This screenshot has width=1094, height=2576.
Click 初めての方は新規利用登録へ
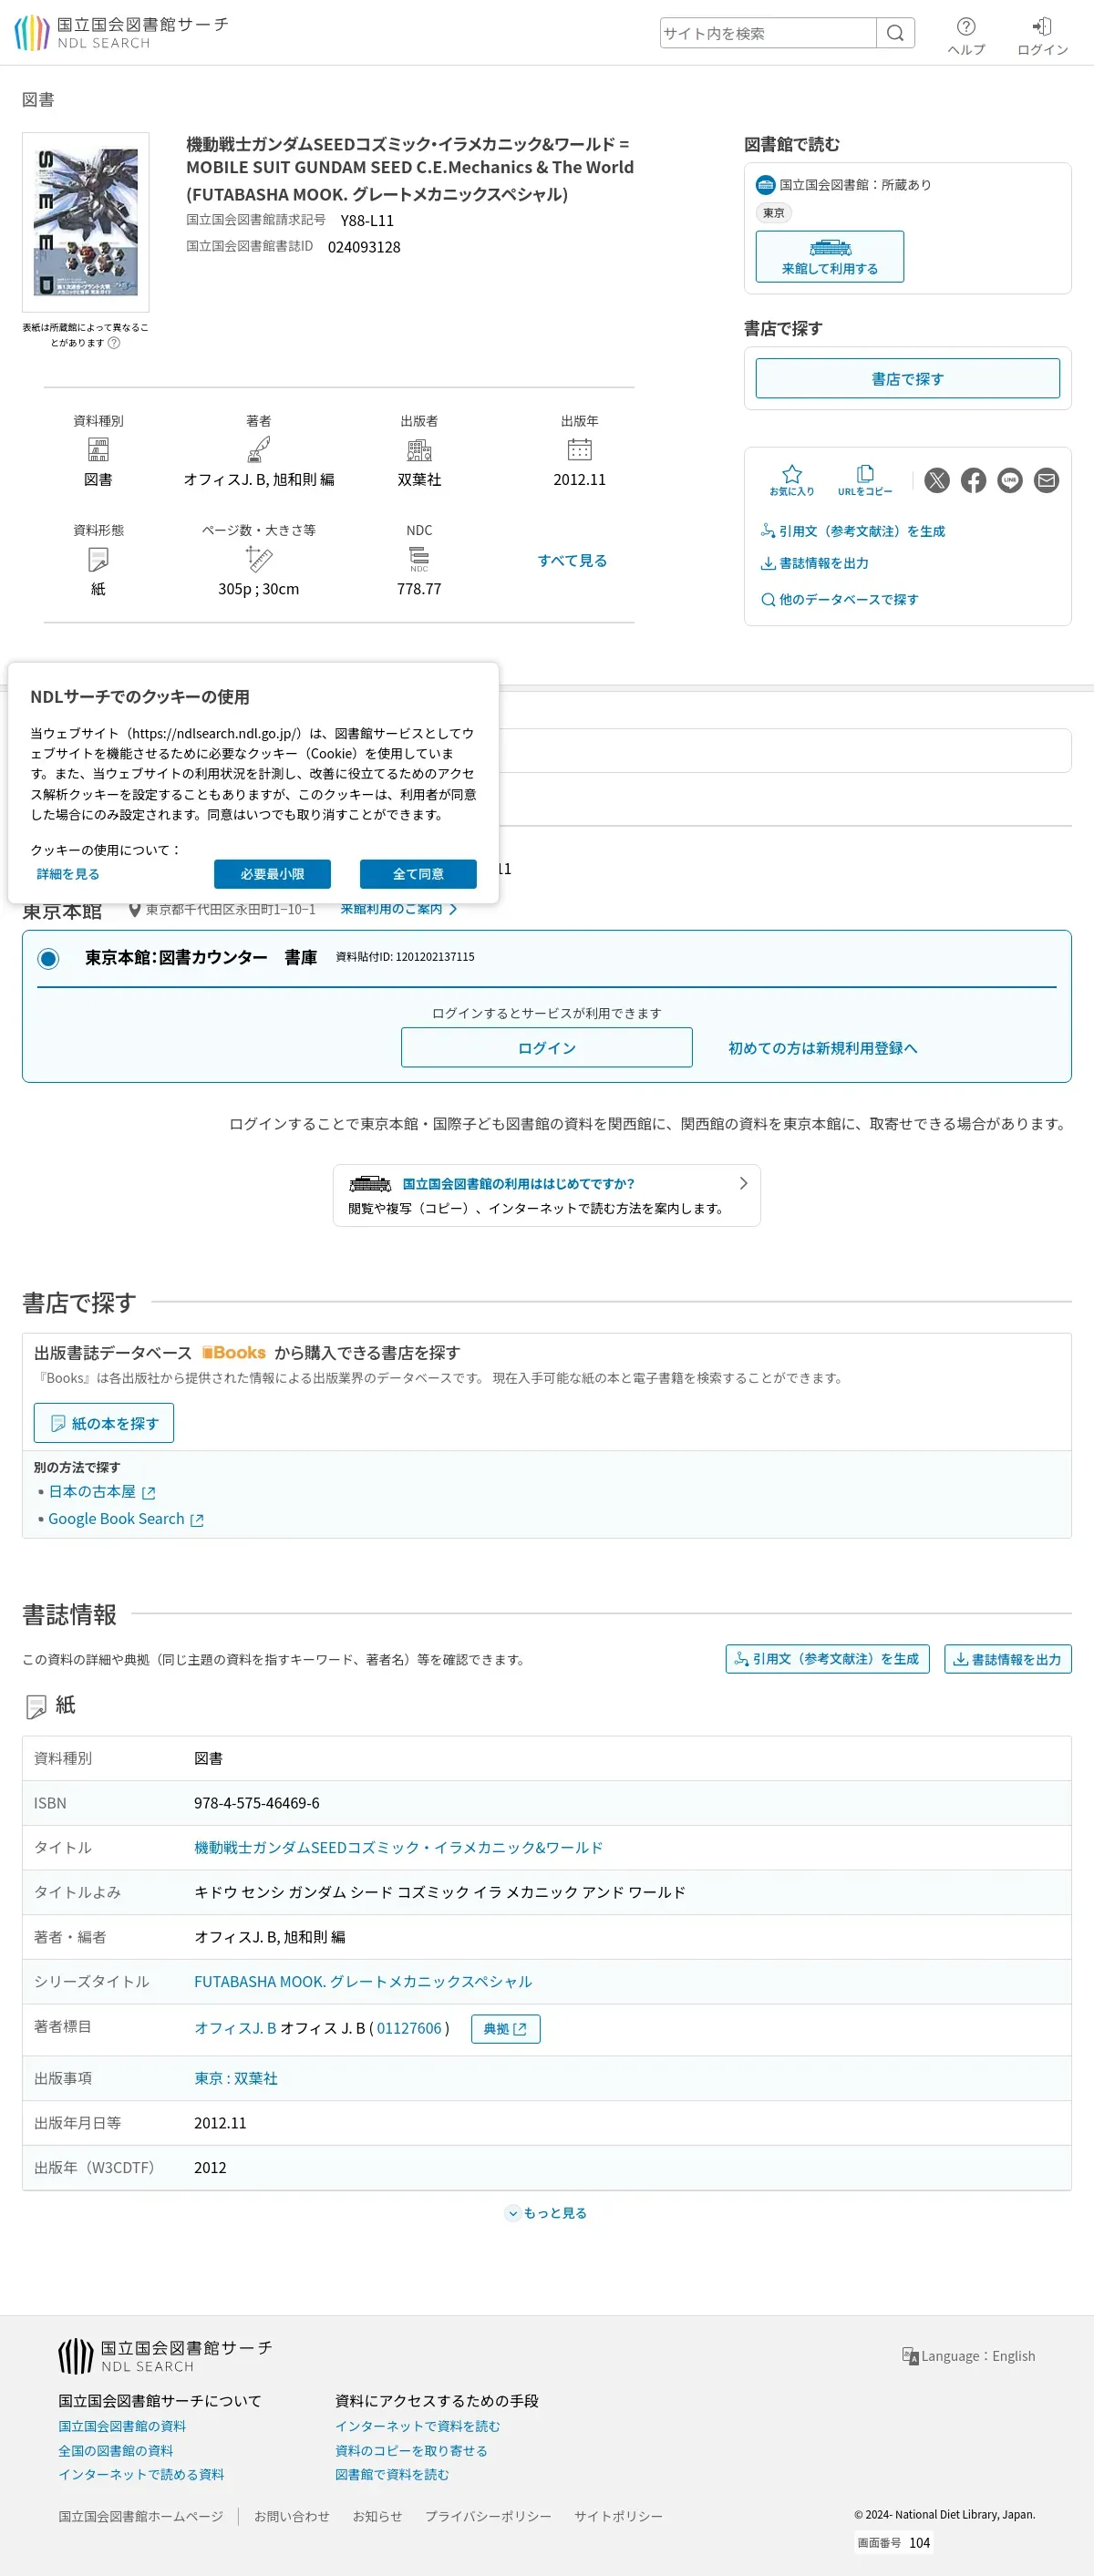pos(823,1048)
